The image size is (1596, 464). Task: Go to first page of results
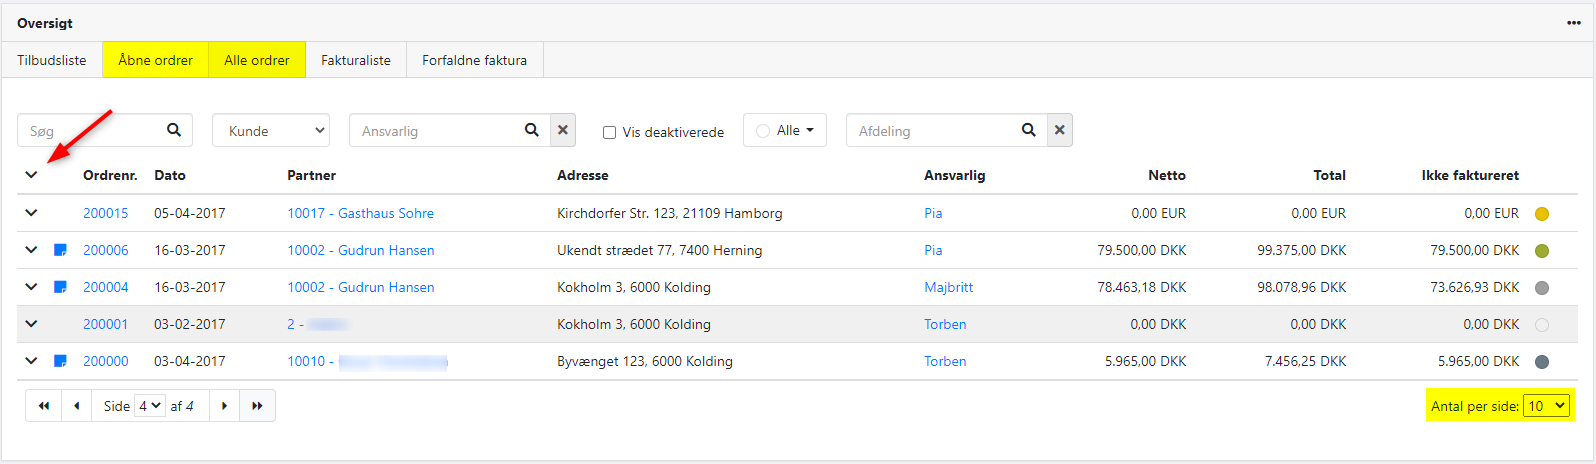(x=44, y=406)
